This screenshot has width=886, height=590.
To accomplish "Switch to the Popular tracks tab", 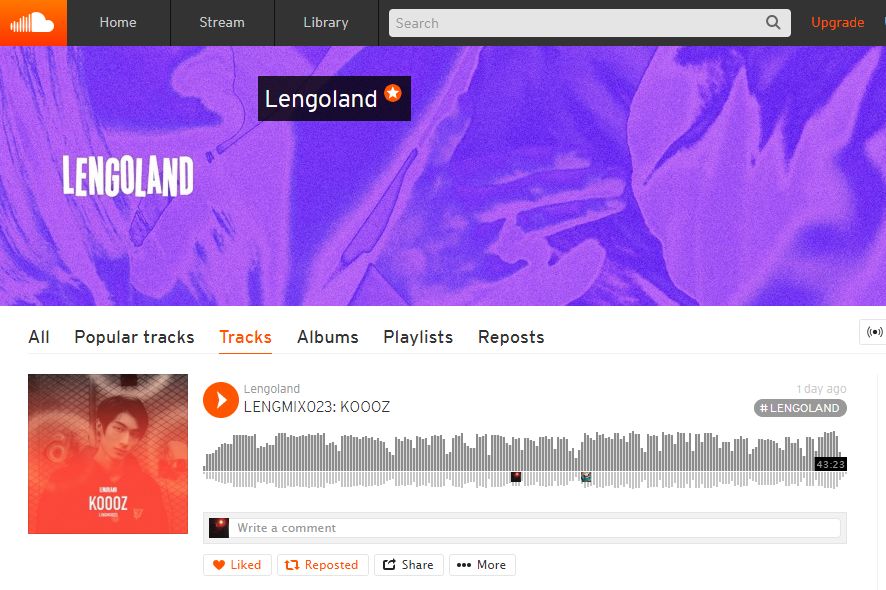I will pos(134,337).
